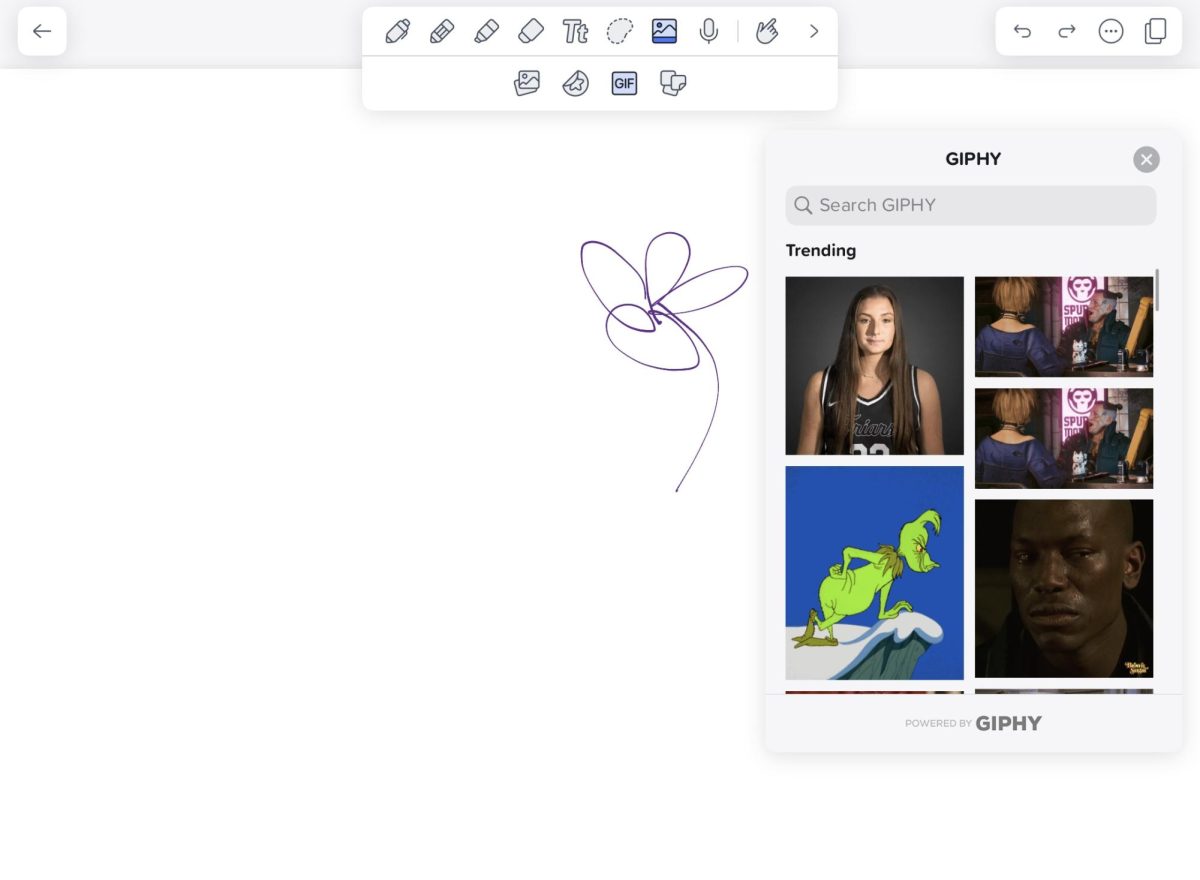Toggle the hand finger-drawing tool
1200x880 pixels.
pos(767,31)
